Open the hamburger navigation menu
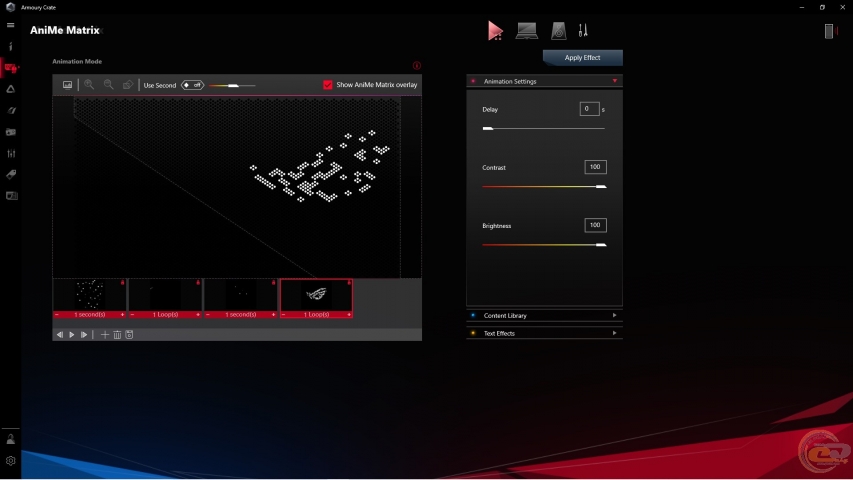This screenshot has width=853, height=480. [10, 25]
